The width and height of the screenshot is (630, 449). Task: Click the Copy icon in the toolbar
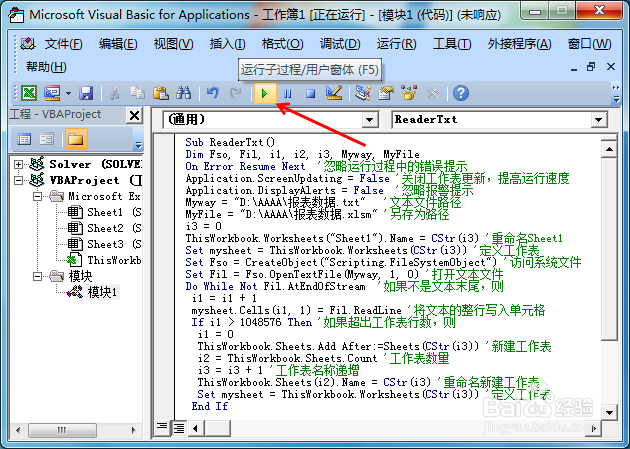pyautogui.click(x=137, y=94)
